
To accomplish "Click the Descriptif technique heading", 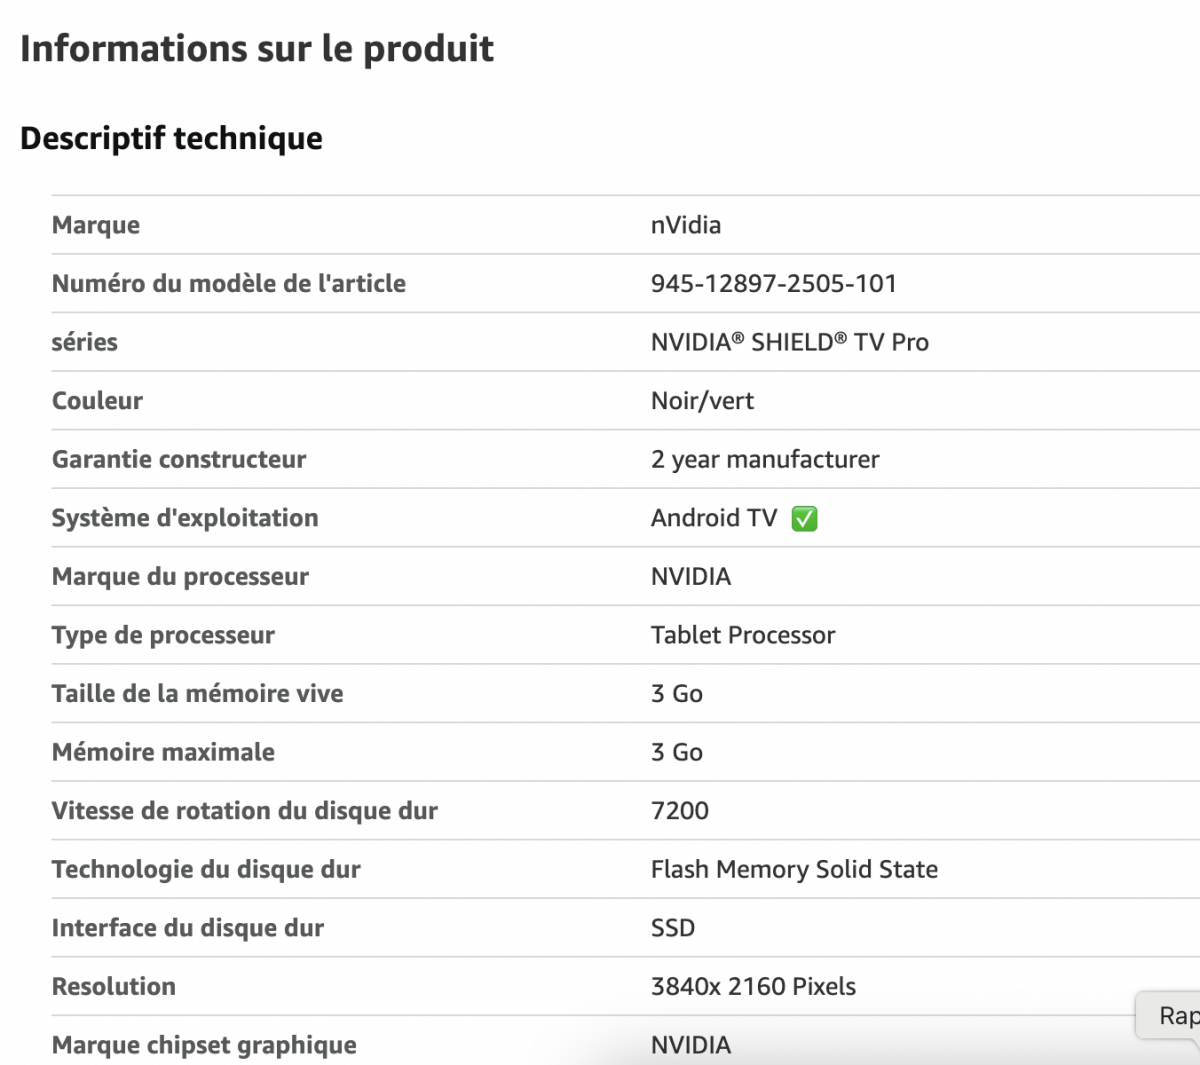I will [171, 138].
